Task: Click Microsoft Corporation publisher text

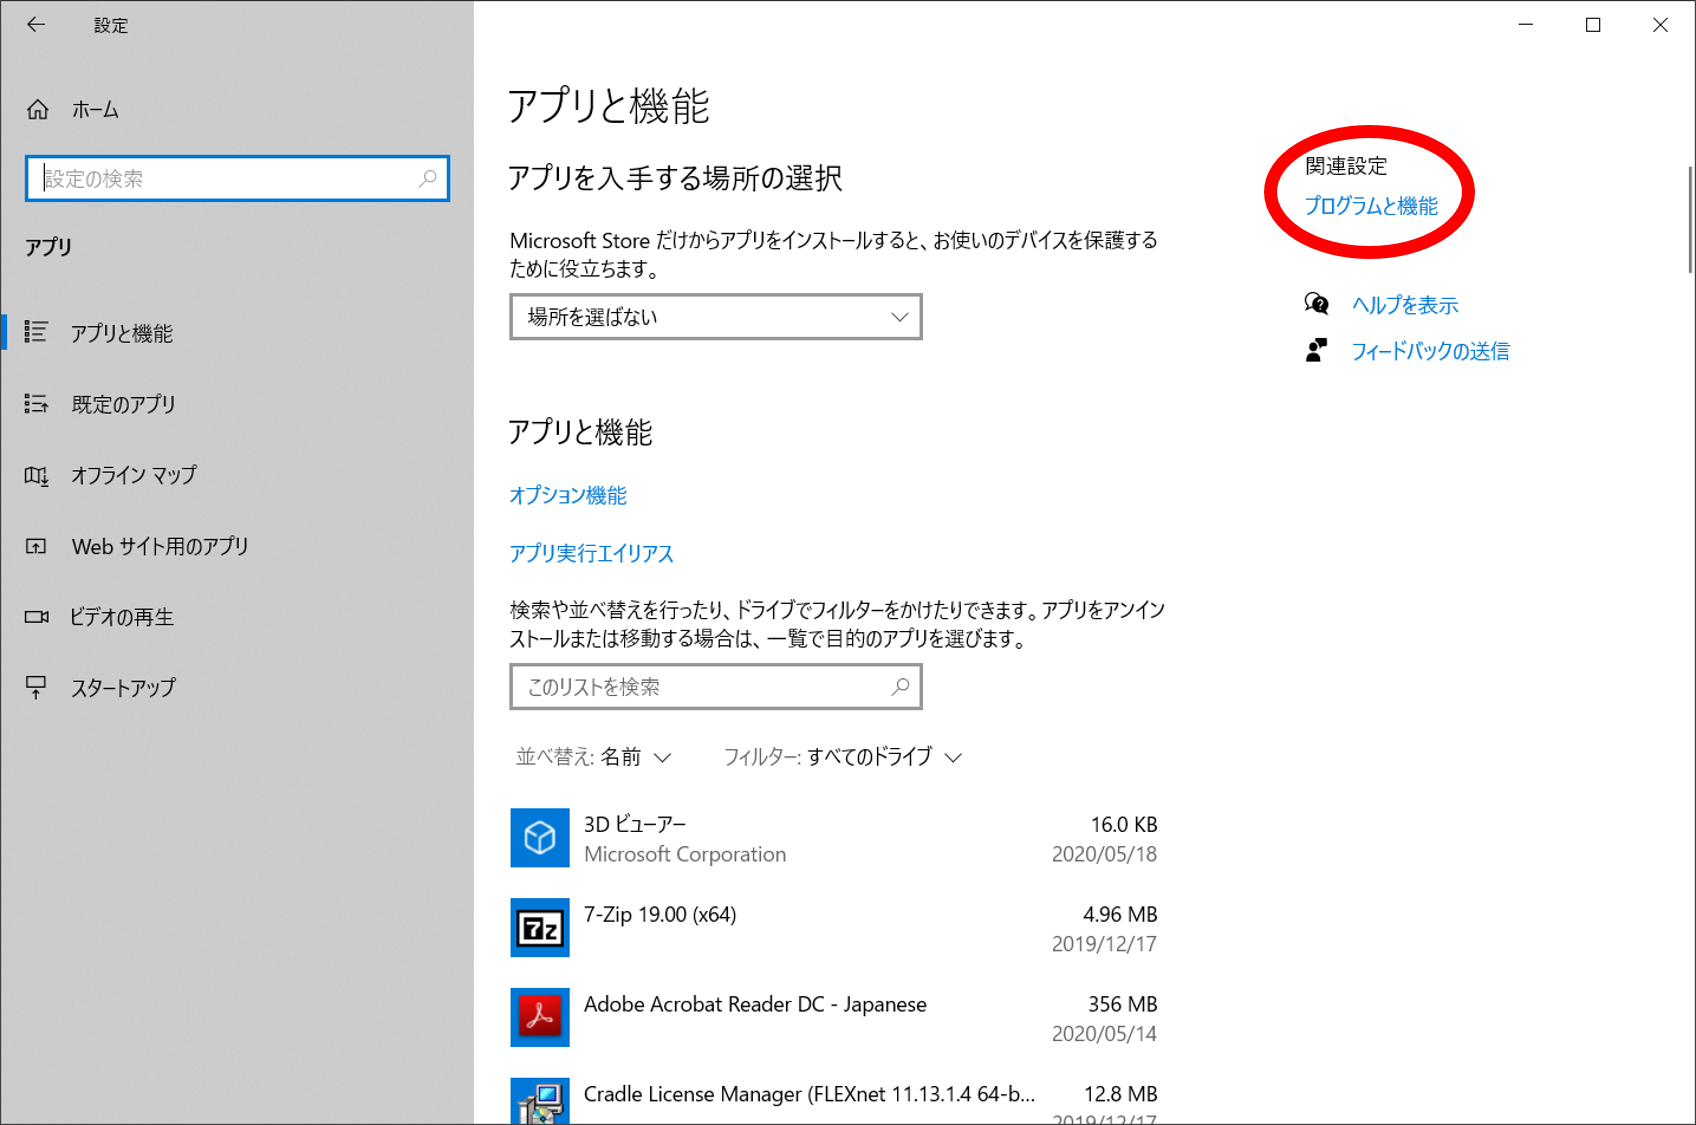Action: pos(685,854)
